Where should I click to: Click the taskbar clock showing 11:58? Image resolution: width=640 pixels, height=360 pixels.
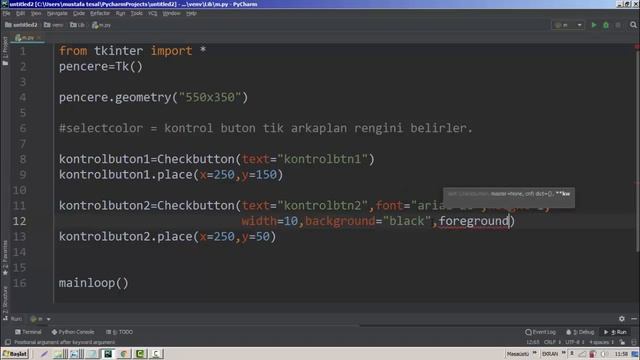pyautogui.click(x=621, y=353)
